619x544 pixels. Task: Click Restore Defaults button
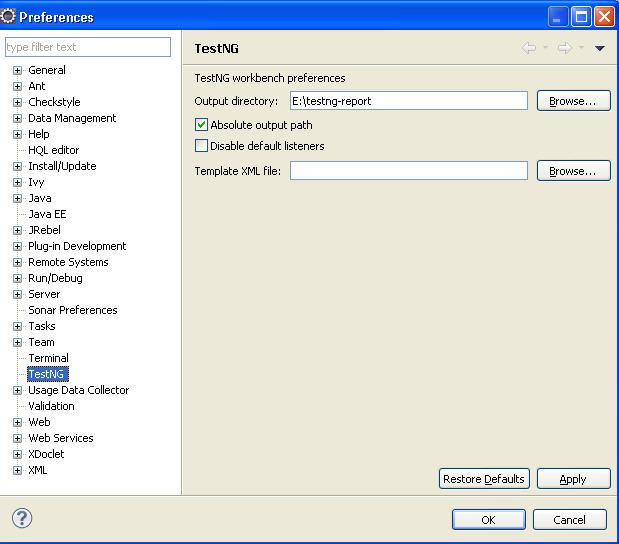[x=484, y=478]
